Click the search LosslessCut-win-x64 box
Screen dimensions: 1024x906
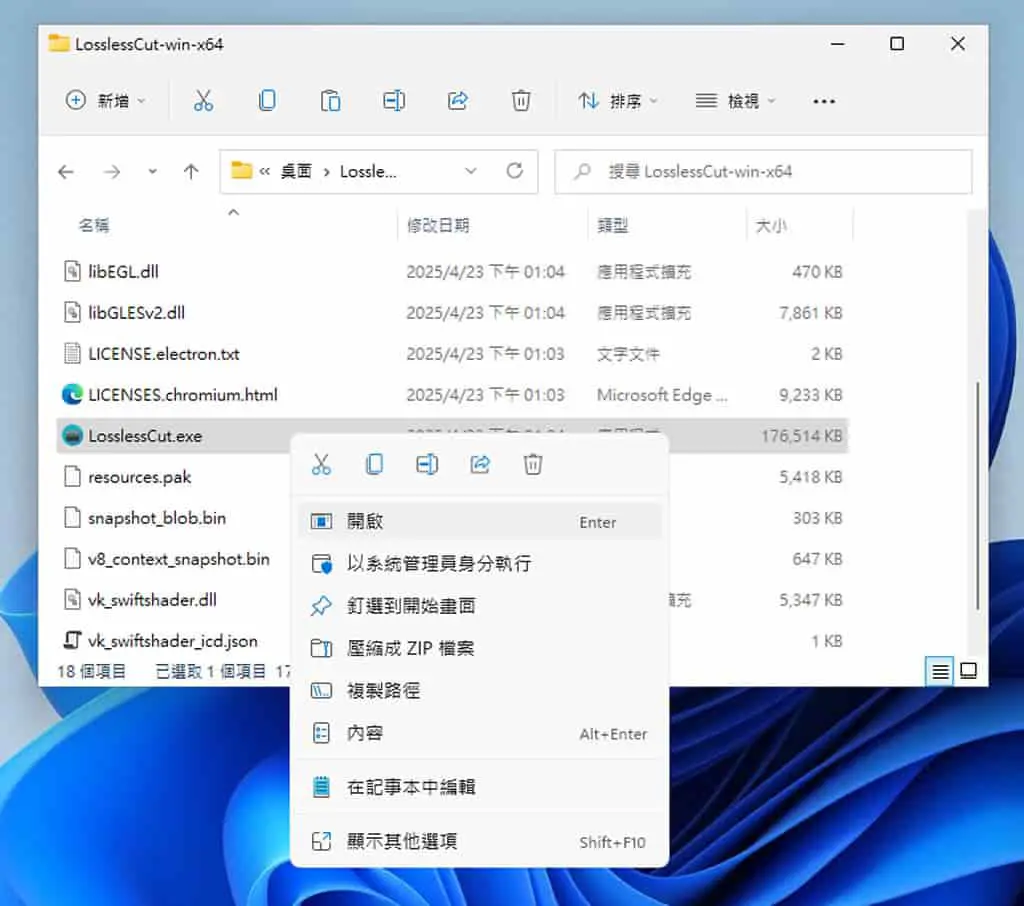point(763,172)
